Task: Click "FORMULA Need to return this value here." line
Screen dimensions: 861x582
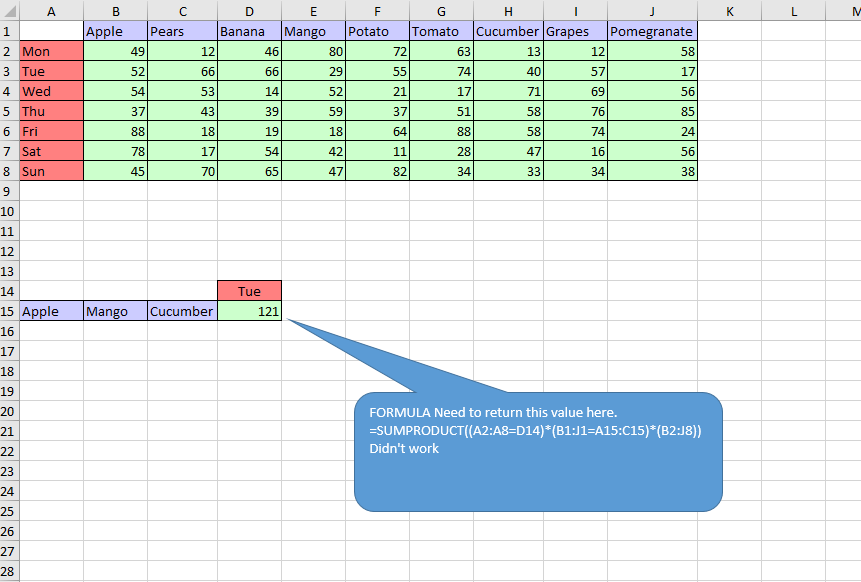Action: (x=493, y=412)
